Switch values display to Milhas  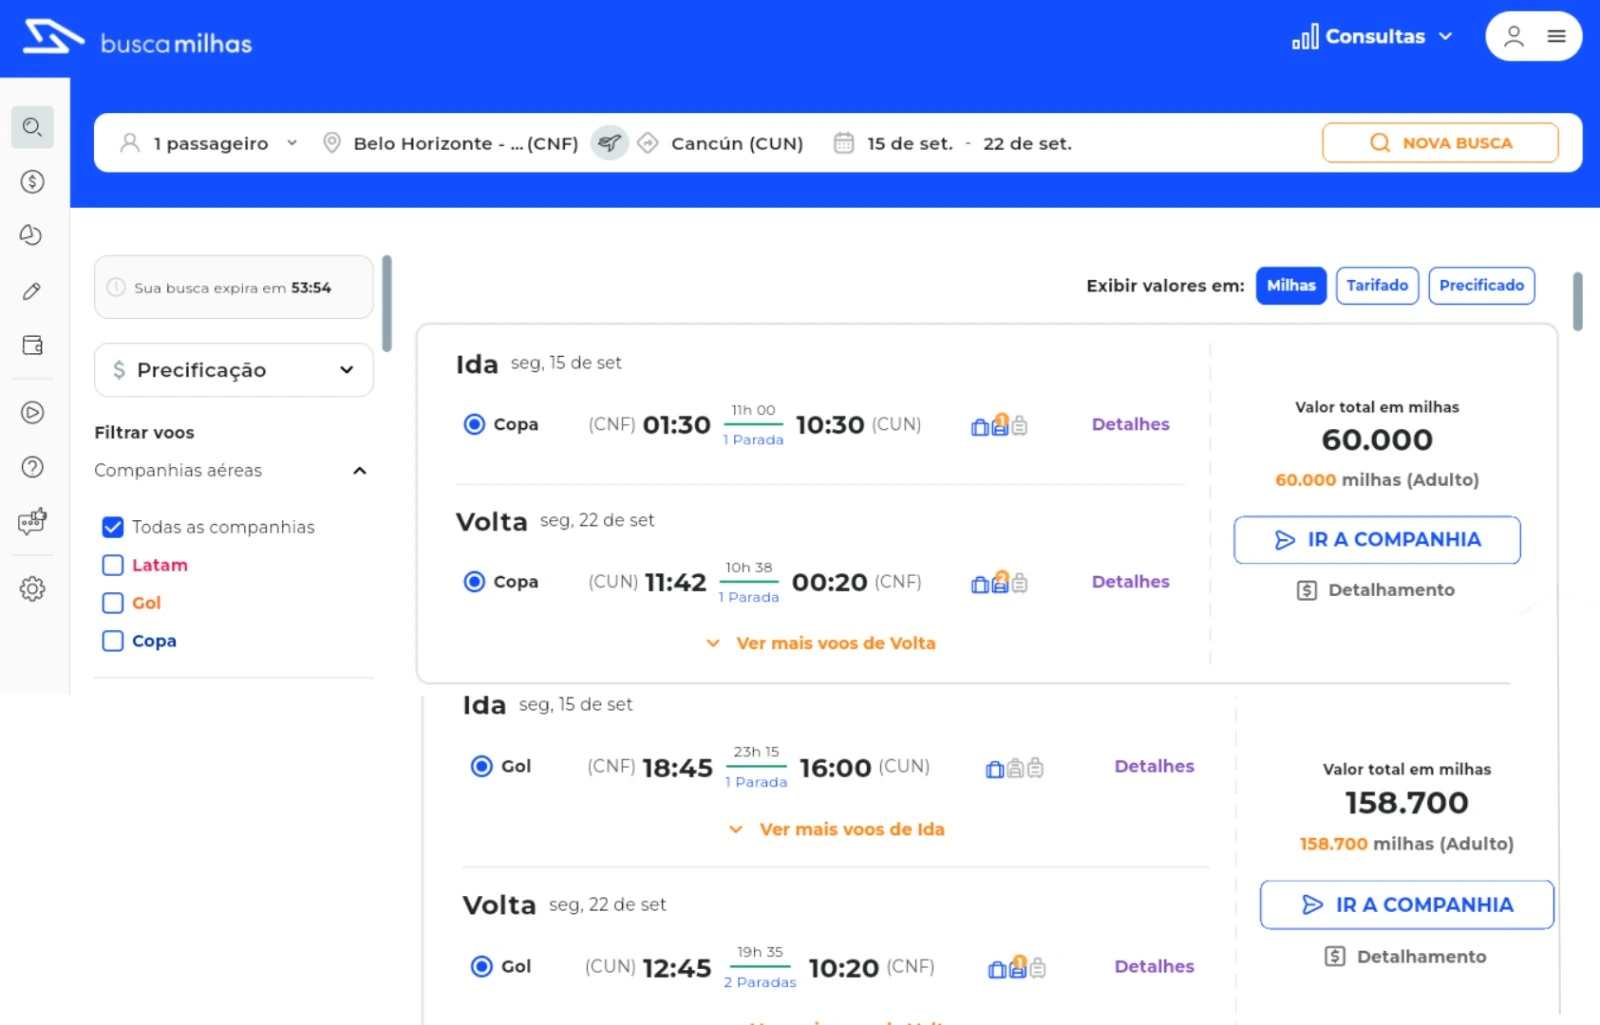tap(1291, 286)
